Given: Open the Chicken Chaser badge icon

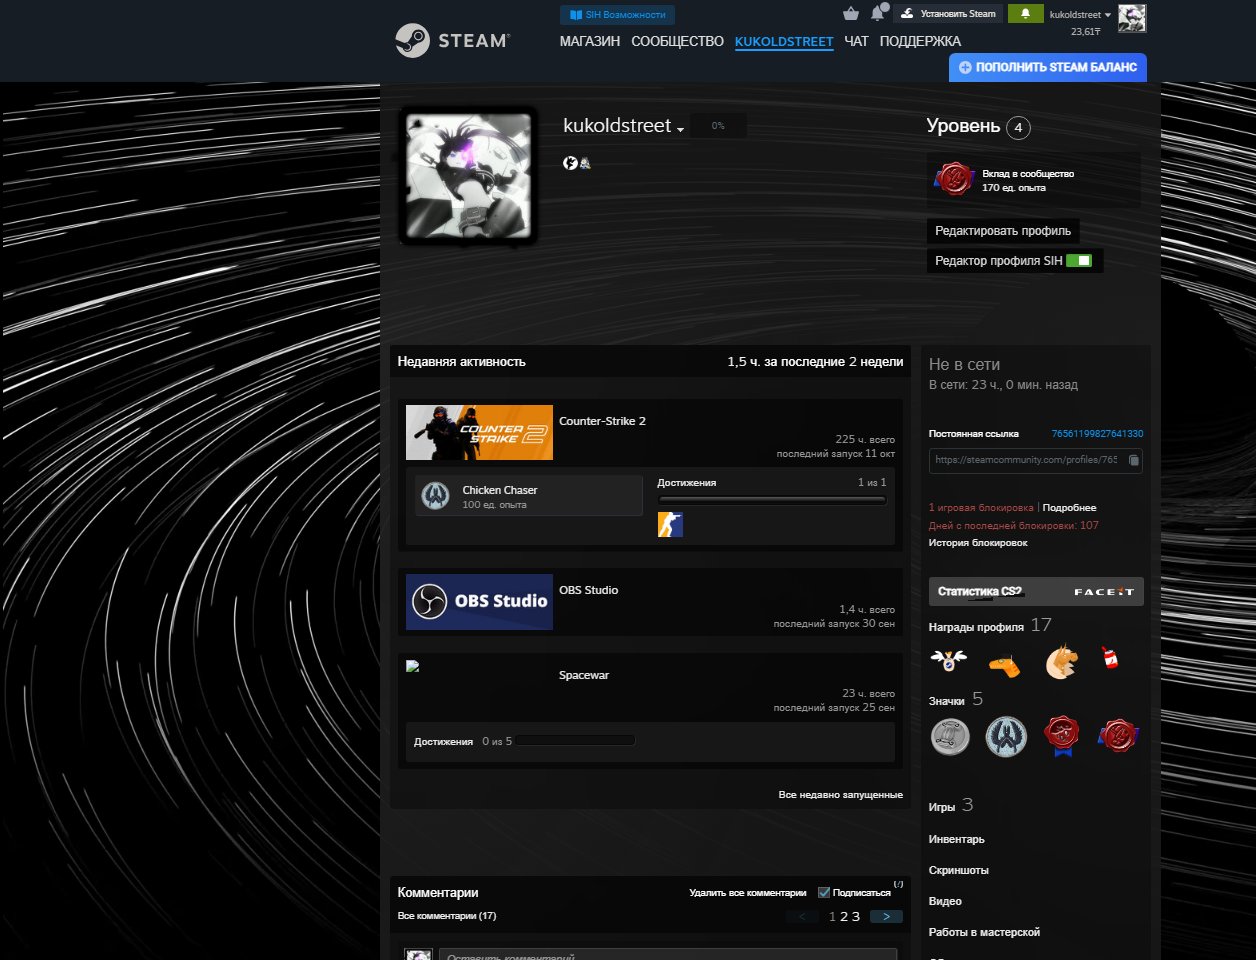Looking at the screenshot, I should pyautogui.click(x=436, y=496).
